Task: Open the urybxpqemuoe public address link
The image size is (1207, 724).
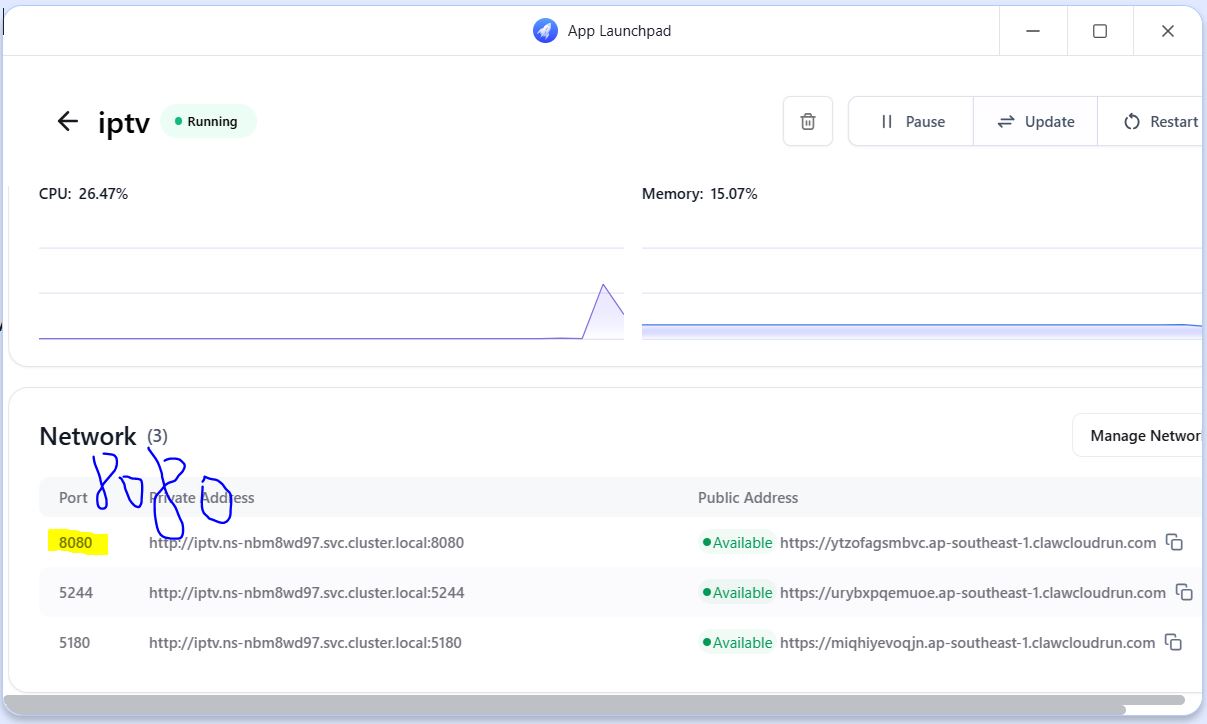Action: click(972, 593)
